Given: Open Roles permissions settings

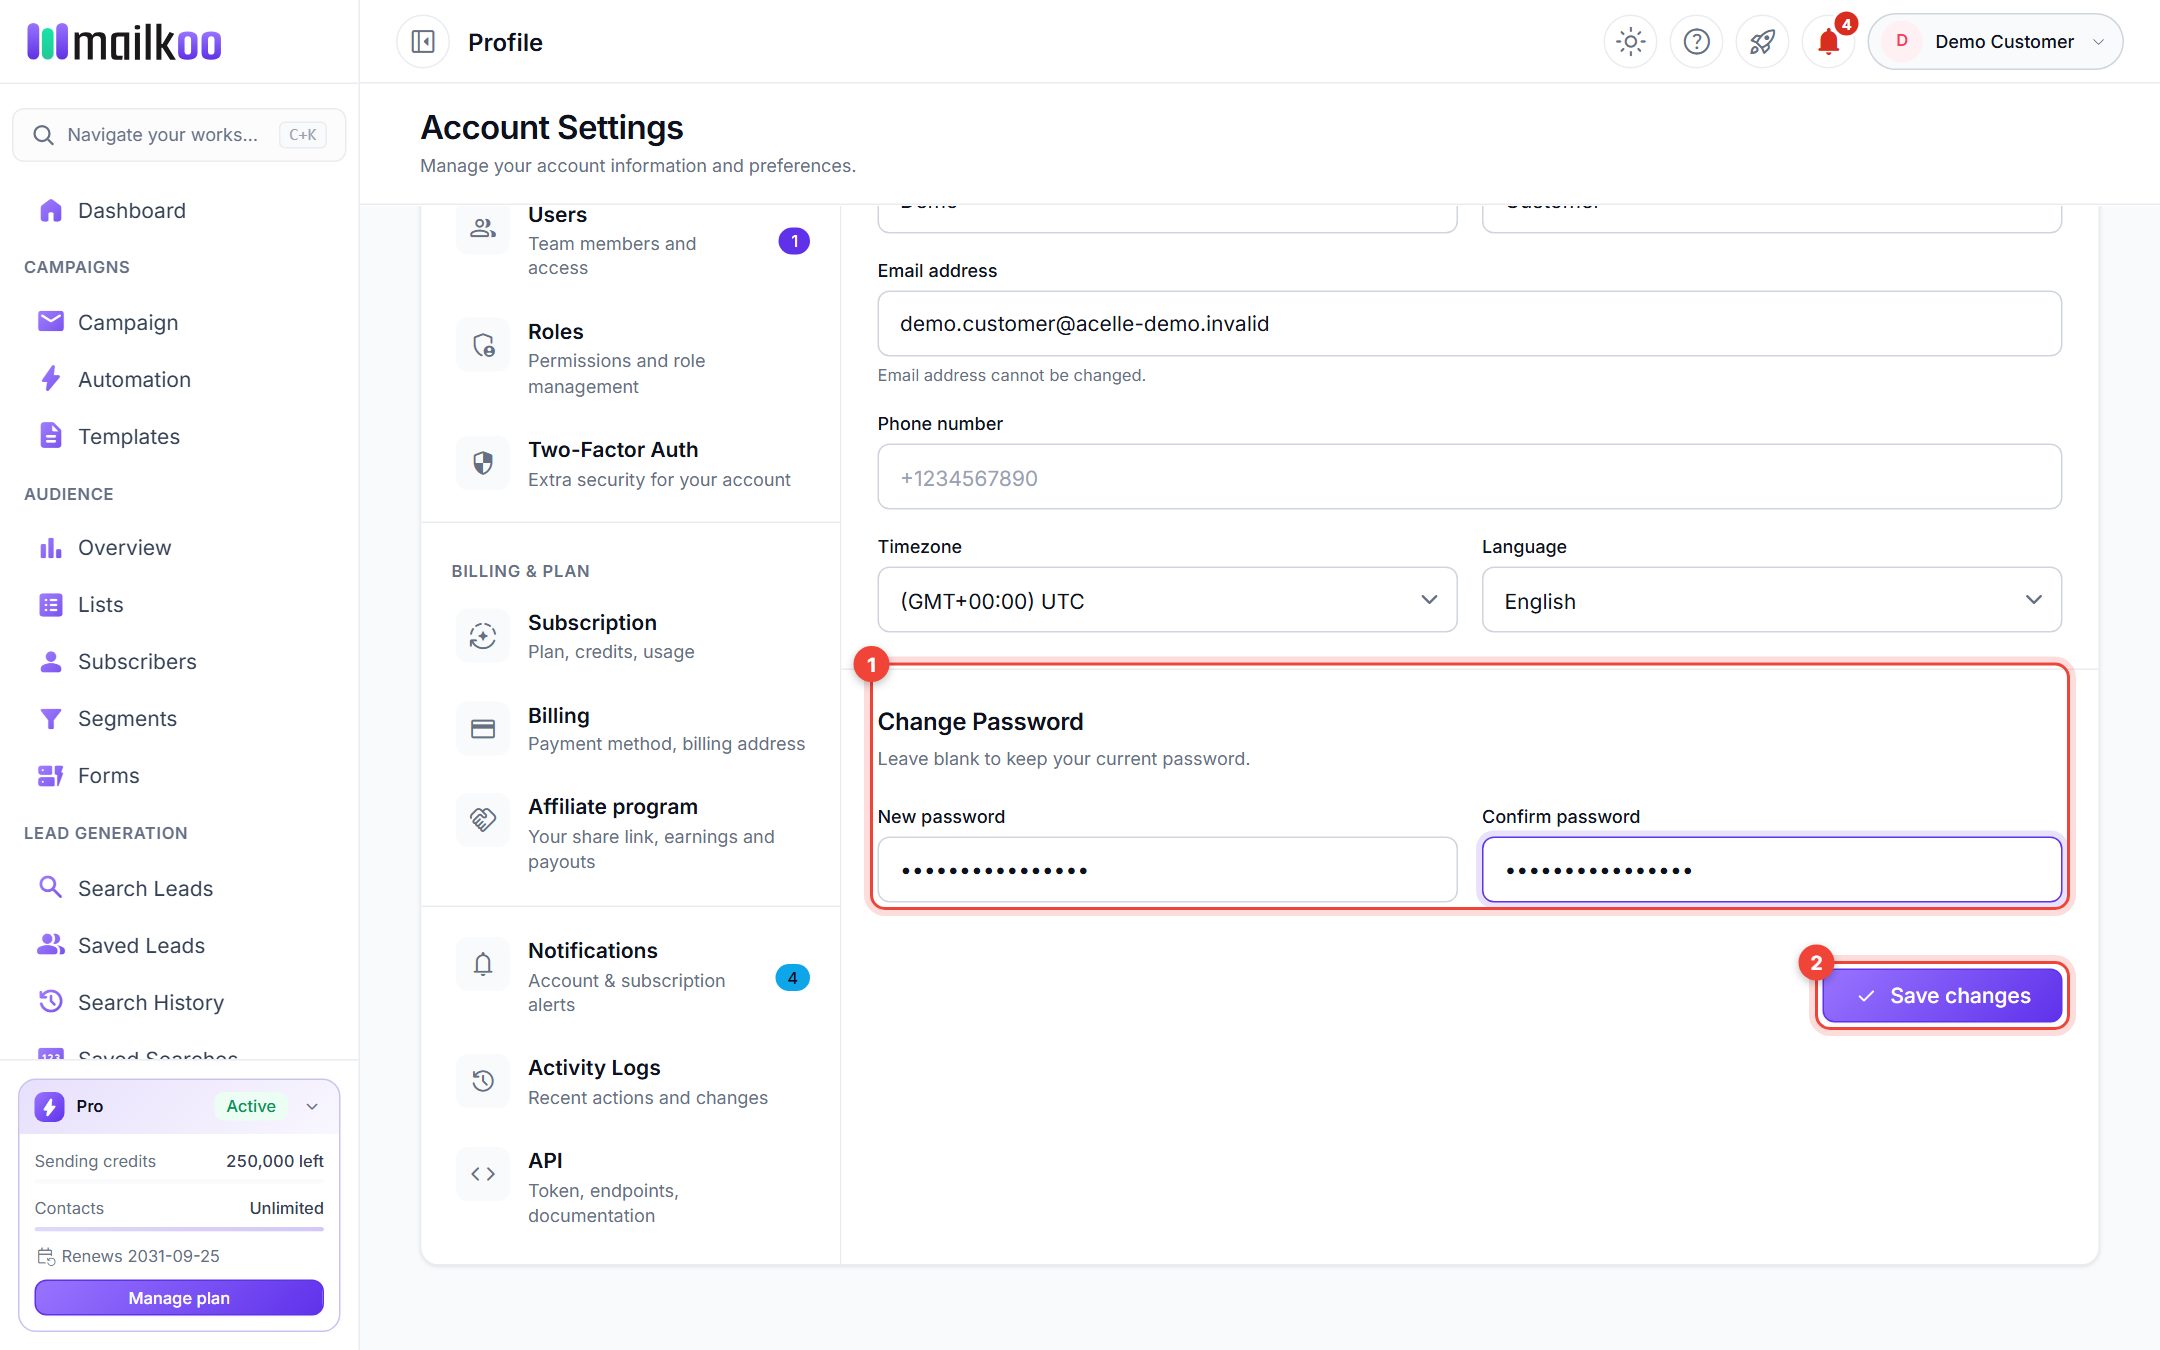Looking at the screenshot, I should (631, 358).
